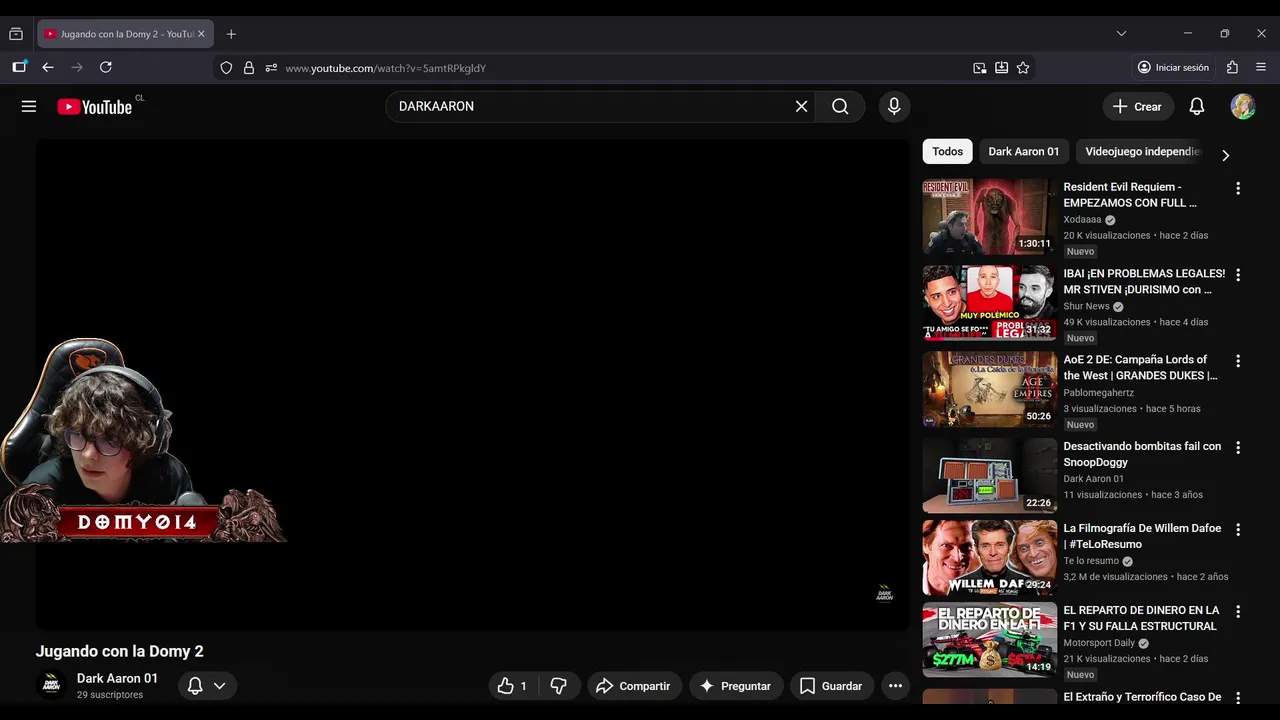Viewport: 1280px width, 720px height.
Task: Open options for Desactivando bombitas video
Action: 1238,447
